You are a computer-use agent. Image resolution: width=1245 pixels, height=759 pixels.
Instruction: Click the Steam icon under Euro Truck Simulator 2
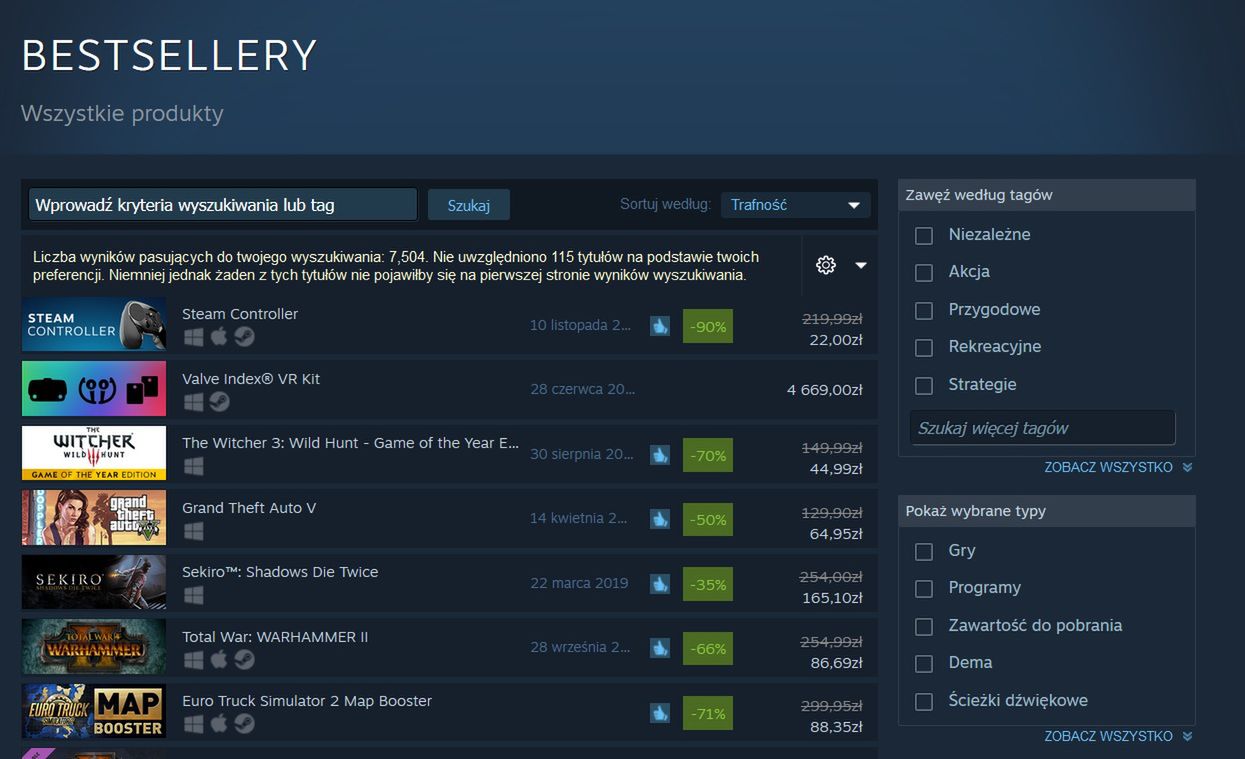click(244, 724)
